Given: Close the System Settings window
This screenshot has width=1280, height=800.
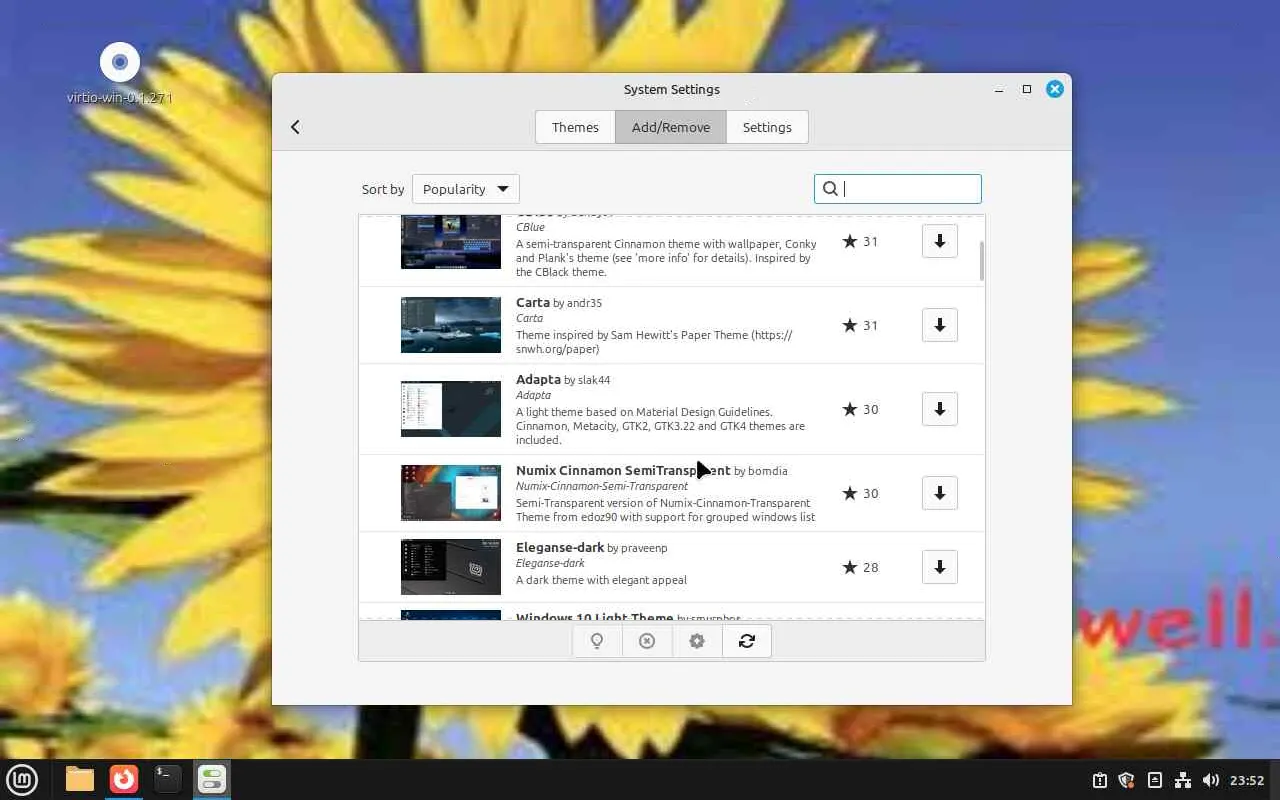Looking at the screenshot, I should click(1055, 89).
